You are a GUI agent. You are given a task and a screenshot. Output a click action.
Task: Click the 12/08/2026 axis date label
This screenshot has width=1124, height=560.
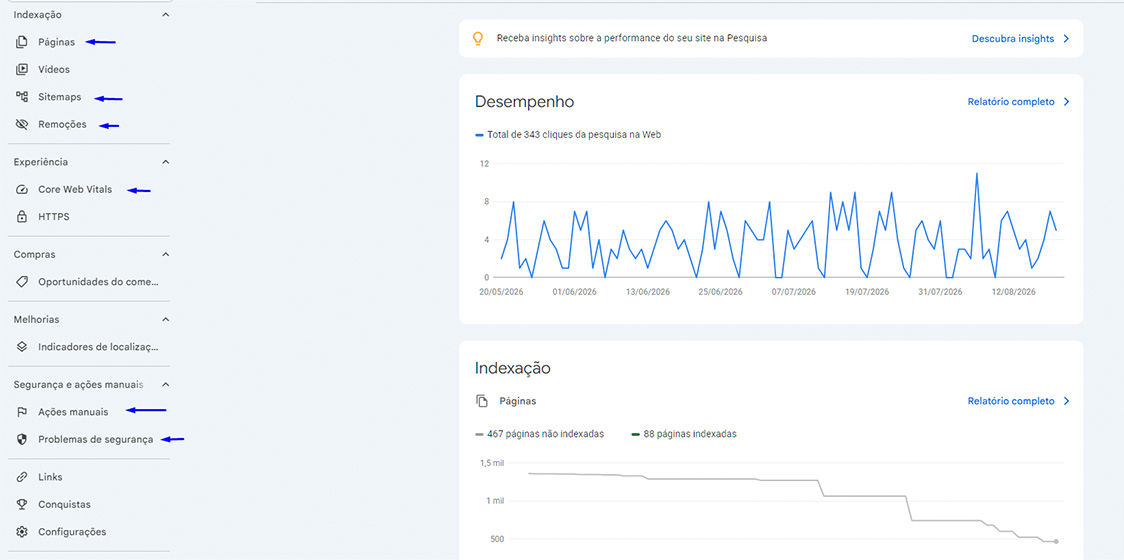1013,293
